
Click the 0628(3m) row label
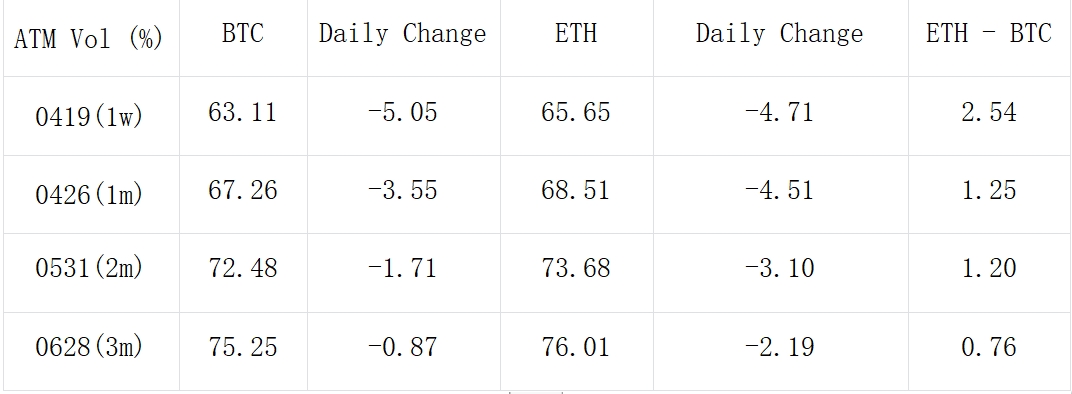point(91,352)
